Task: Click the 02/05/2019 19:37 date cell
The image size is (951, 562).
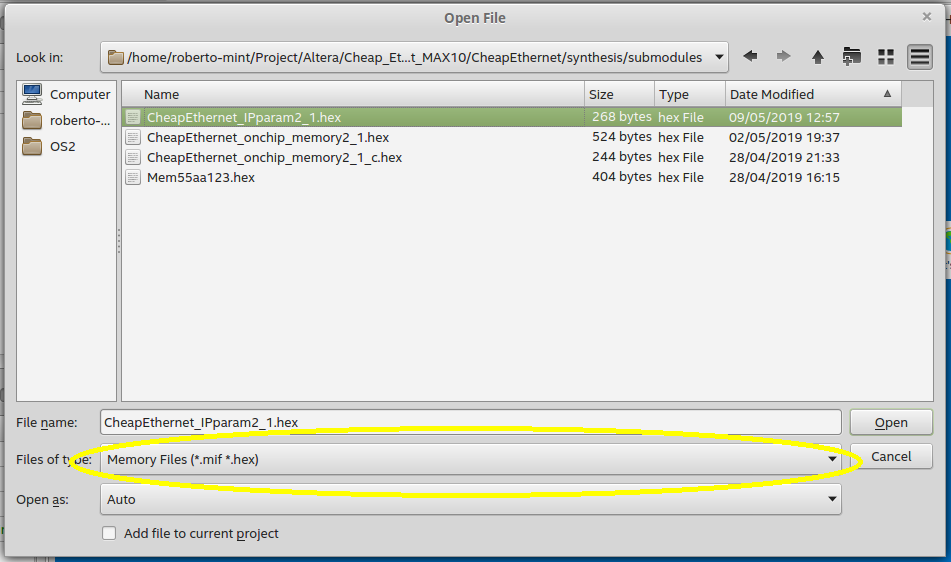Action: click(x=784, y=137)
